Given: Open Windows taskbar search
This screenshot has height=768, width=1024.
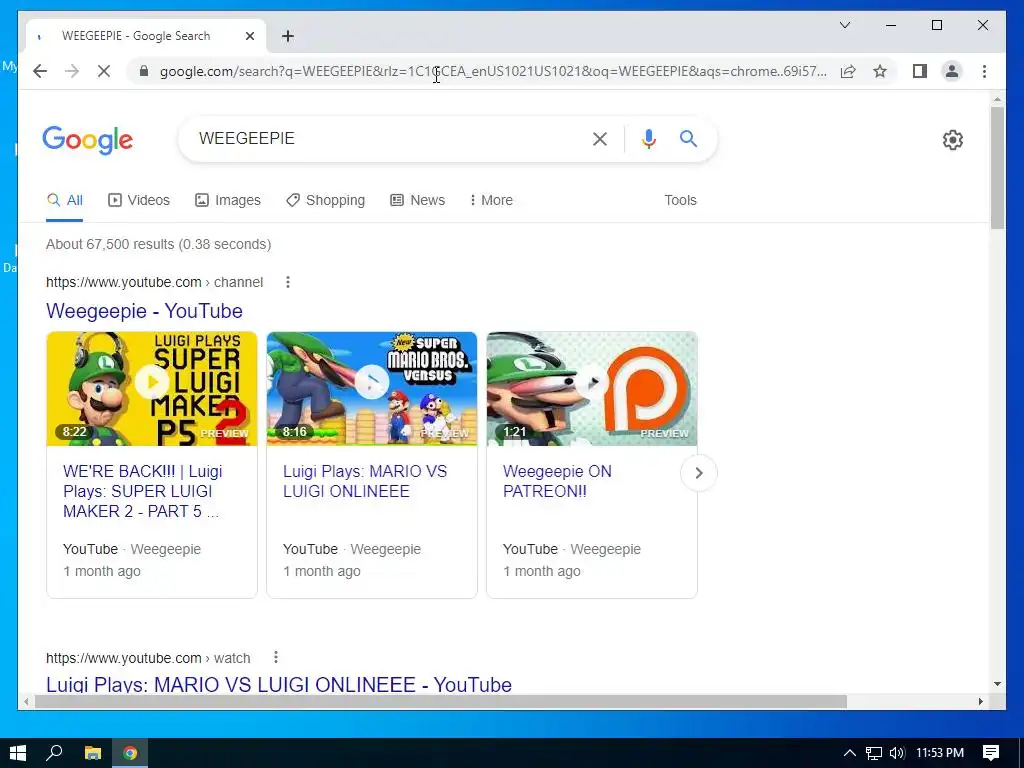Looking at the screenshot, I should [x=54, y=753].
